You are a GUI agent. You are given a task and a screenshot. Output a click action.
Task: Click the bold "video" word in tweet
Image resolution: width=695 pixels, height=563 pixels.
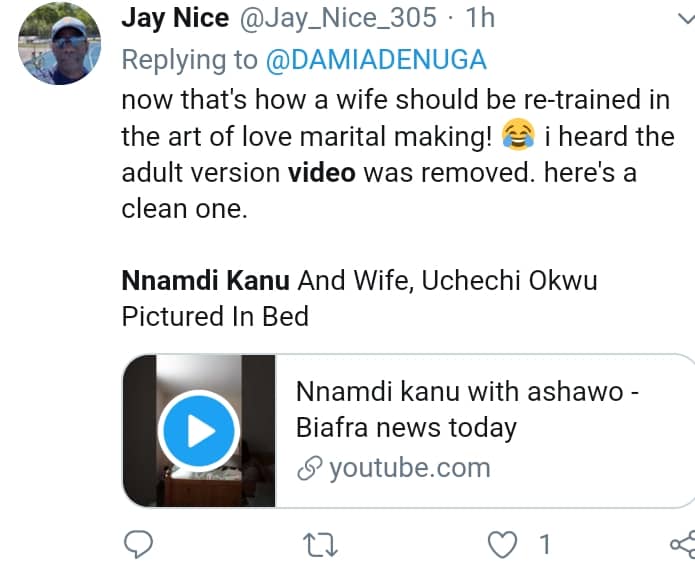[321, 172]
